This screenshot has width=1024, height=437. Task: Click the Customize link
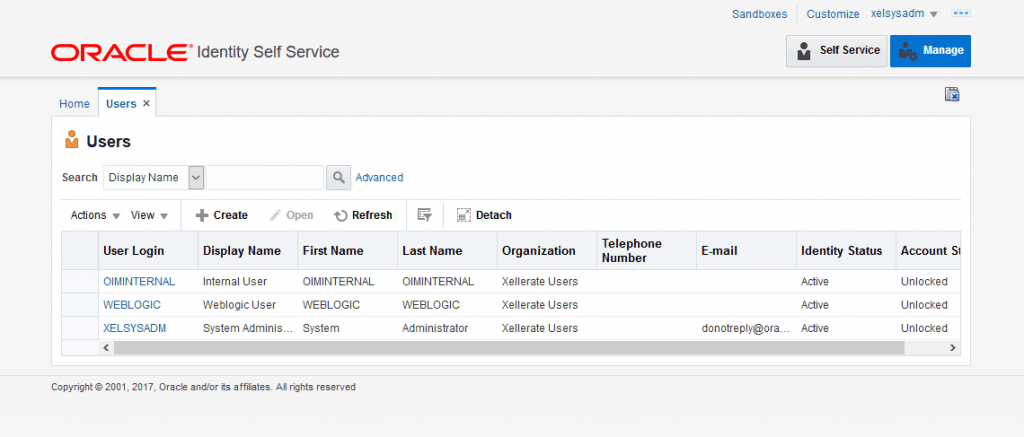click(832, 14)
